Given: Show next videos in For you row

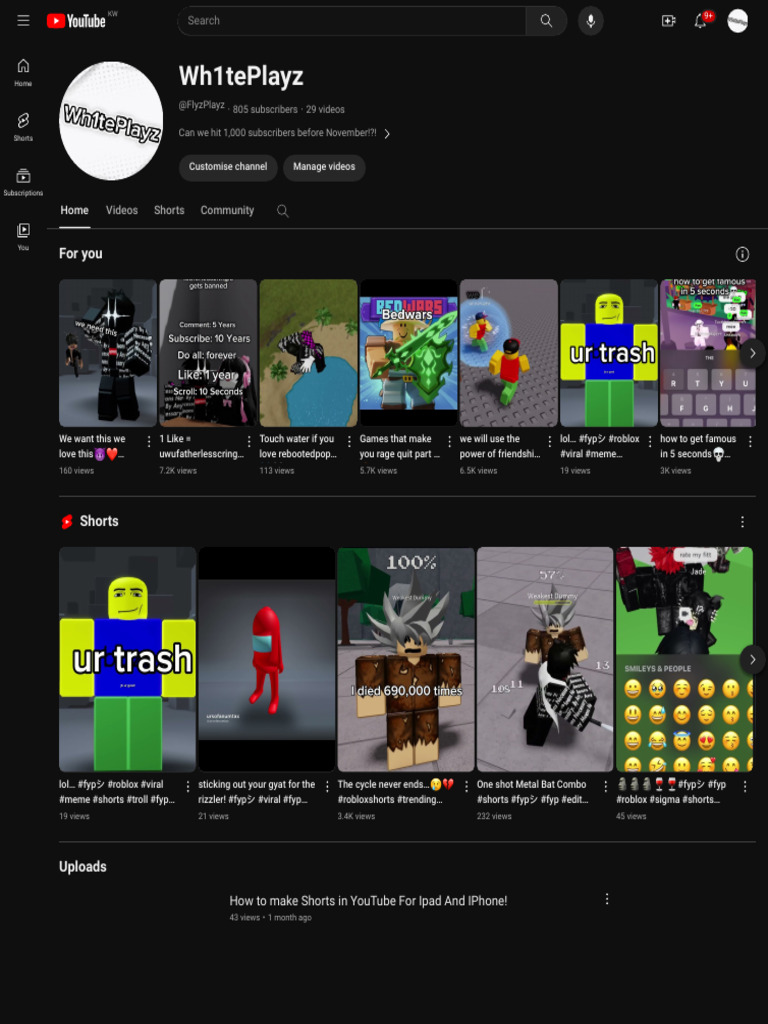Looking at the screenshot, I should [x=752, y=353].
